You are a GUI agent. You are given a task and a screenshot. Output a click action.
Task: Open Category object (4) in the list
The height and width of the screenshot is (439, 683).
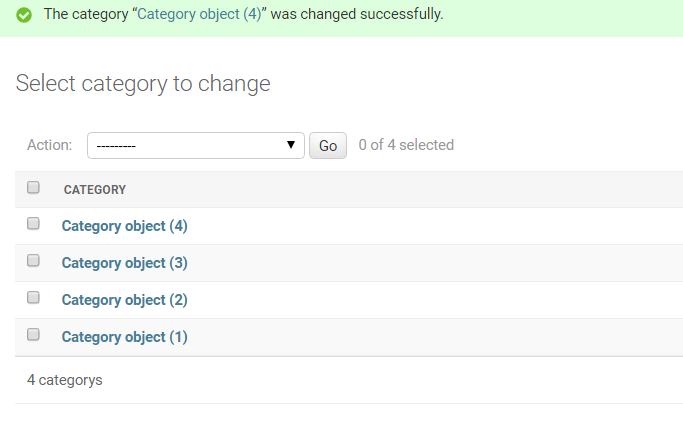(x=125, y=226)
